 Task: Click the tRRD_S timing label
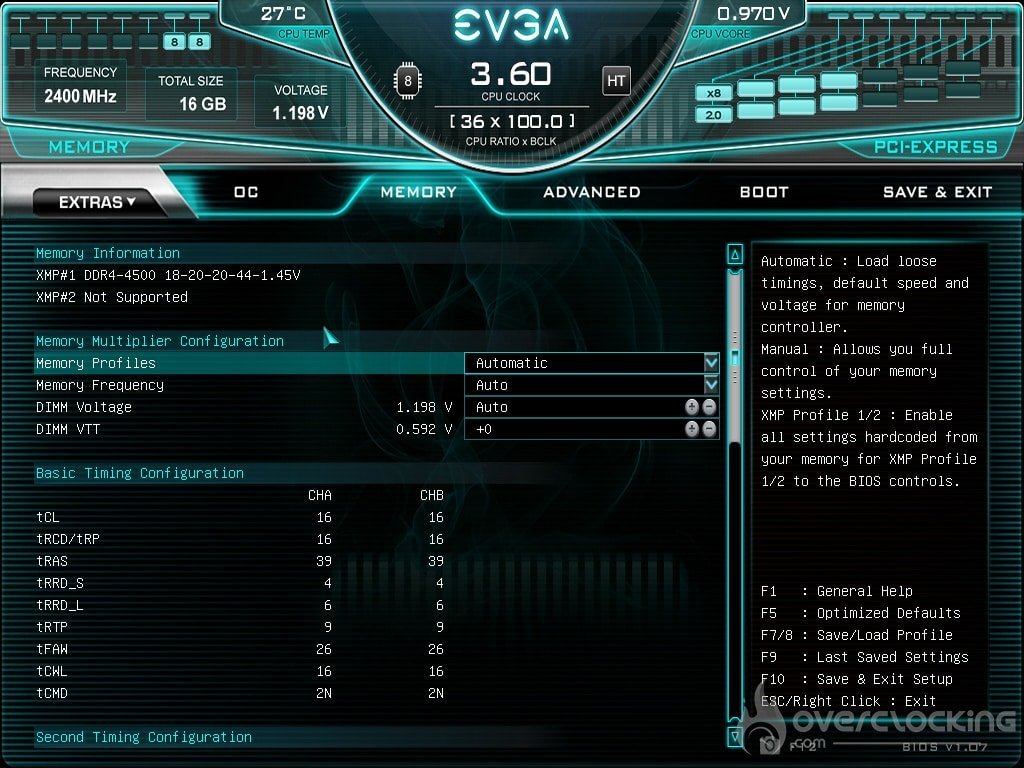pos(60,583)
